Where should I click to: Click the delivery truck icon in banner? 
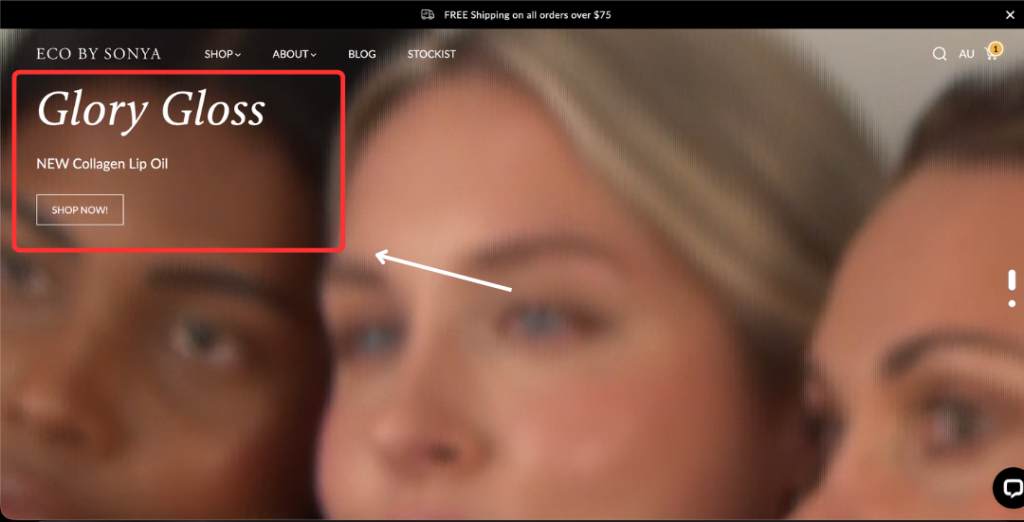coord(428,14)
